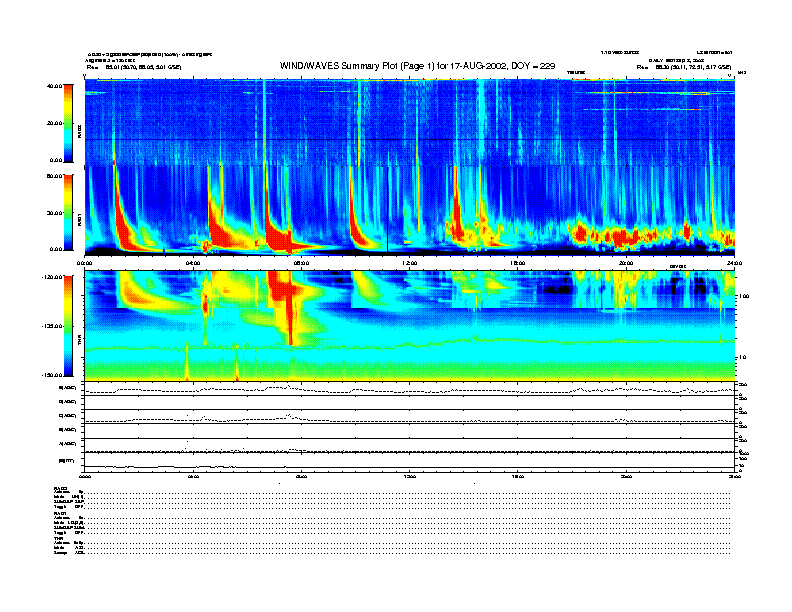Click the 40.00 tick on RAD2 color bar
The height and width of the screenshot is (612, 792).
click(54, 86)
